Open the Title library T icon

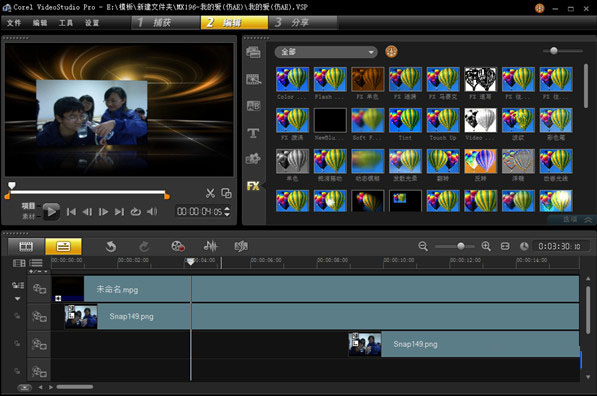tap(253, 133)
